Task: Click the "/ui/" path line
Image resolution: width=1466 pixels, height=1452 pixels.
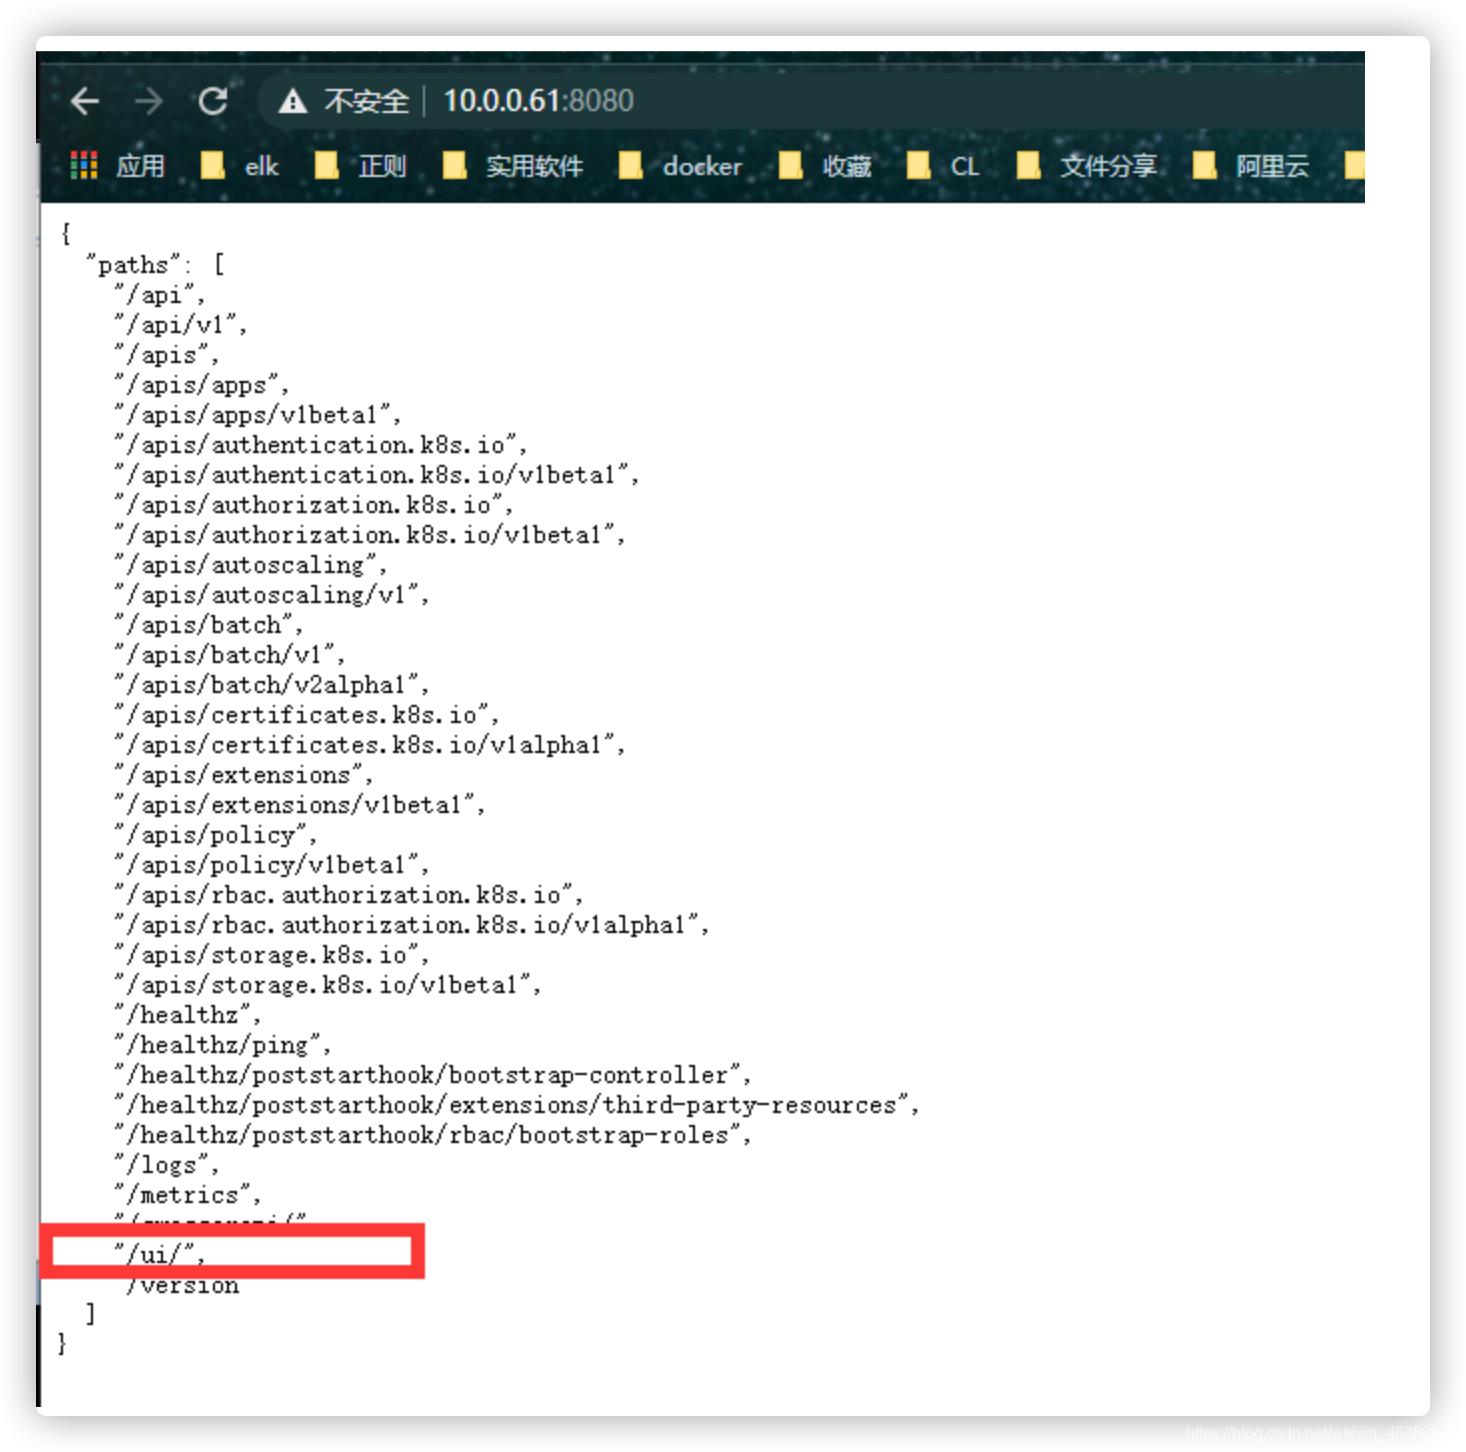Action: [160, 1254]
